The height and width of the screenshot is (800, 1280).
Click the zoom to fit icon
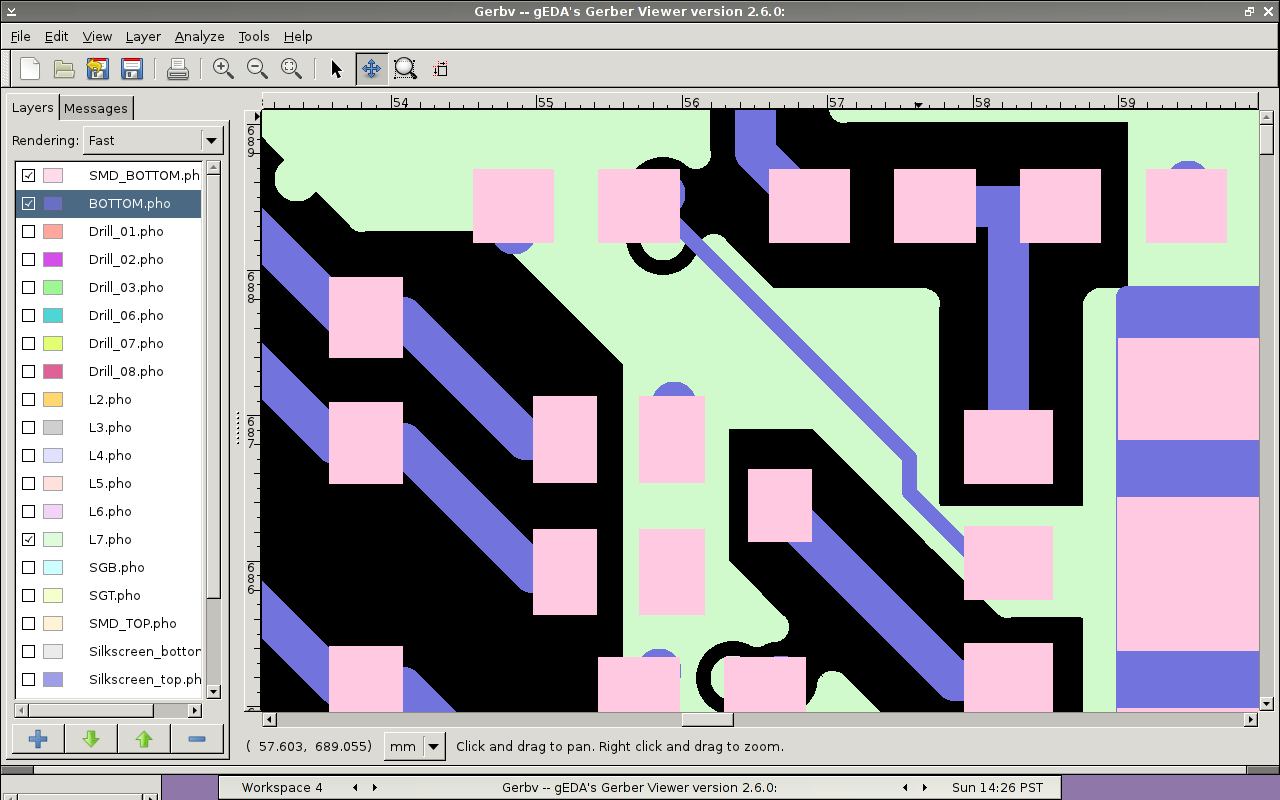(x=291, y=69)
